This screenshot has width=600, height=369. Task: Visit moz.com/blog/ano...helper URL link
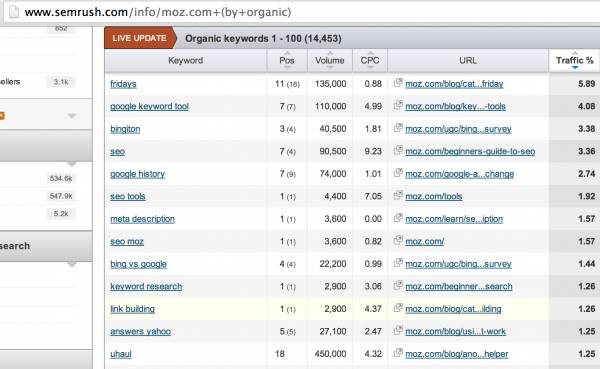pos(457,354)
